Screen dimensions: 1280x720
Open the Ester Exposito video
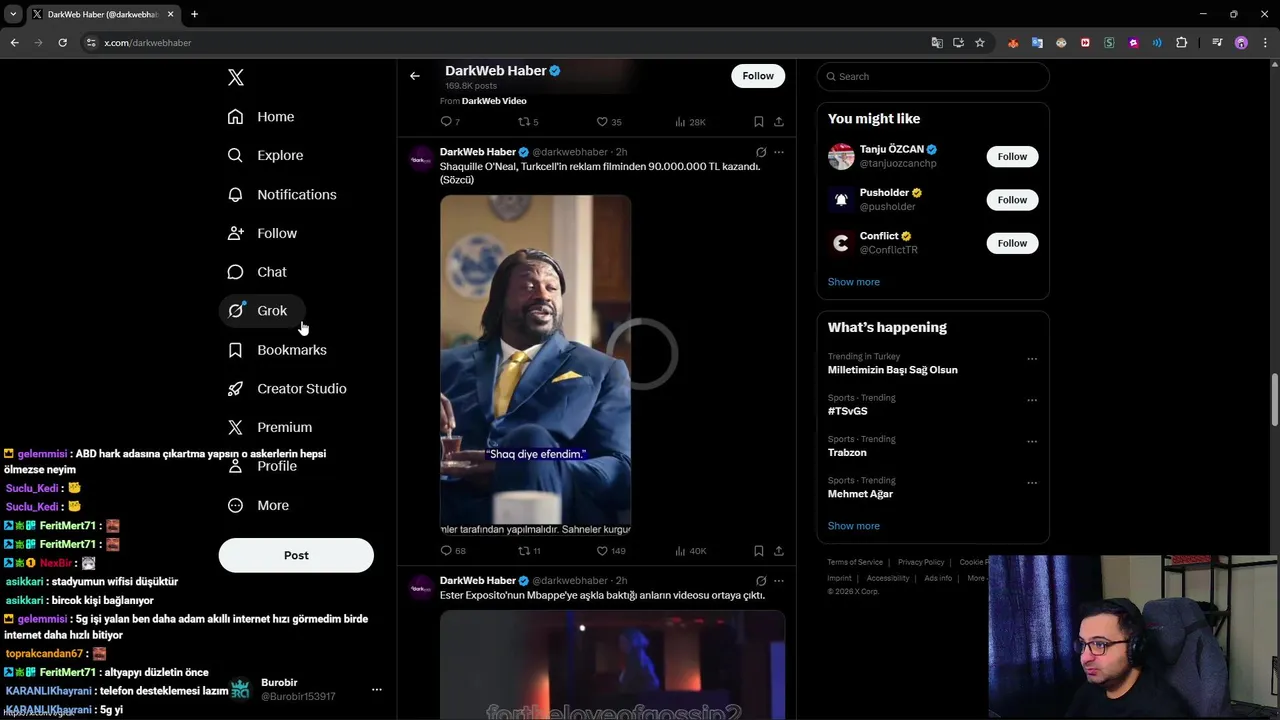612,665
